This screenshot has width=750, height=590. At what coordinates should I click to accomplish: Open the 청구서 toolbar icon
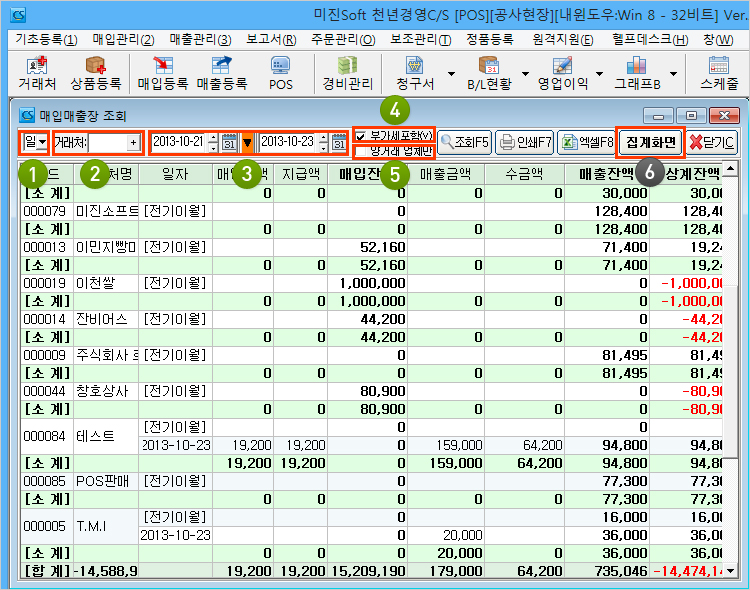click(x=415, y=73)
